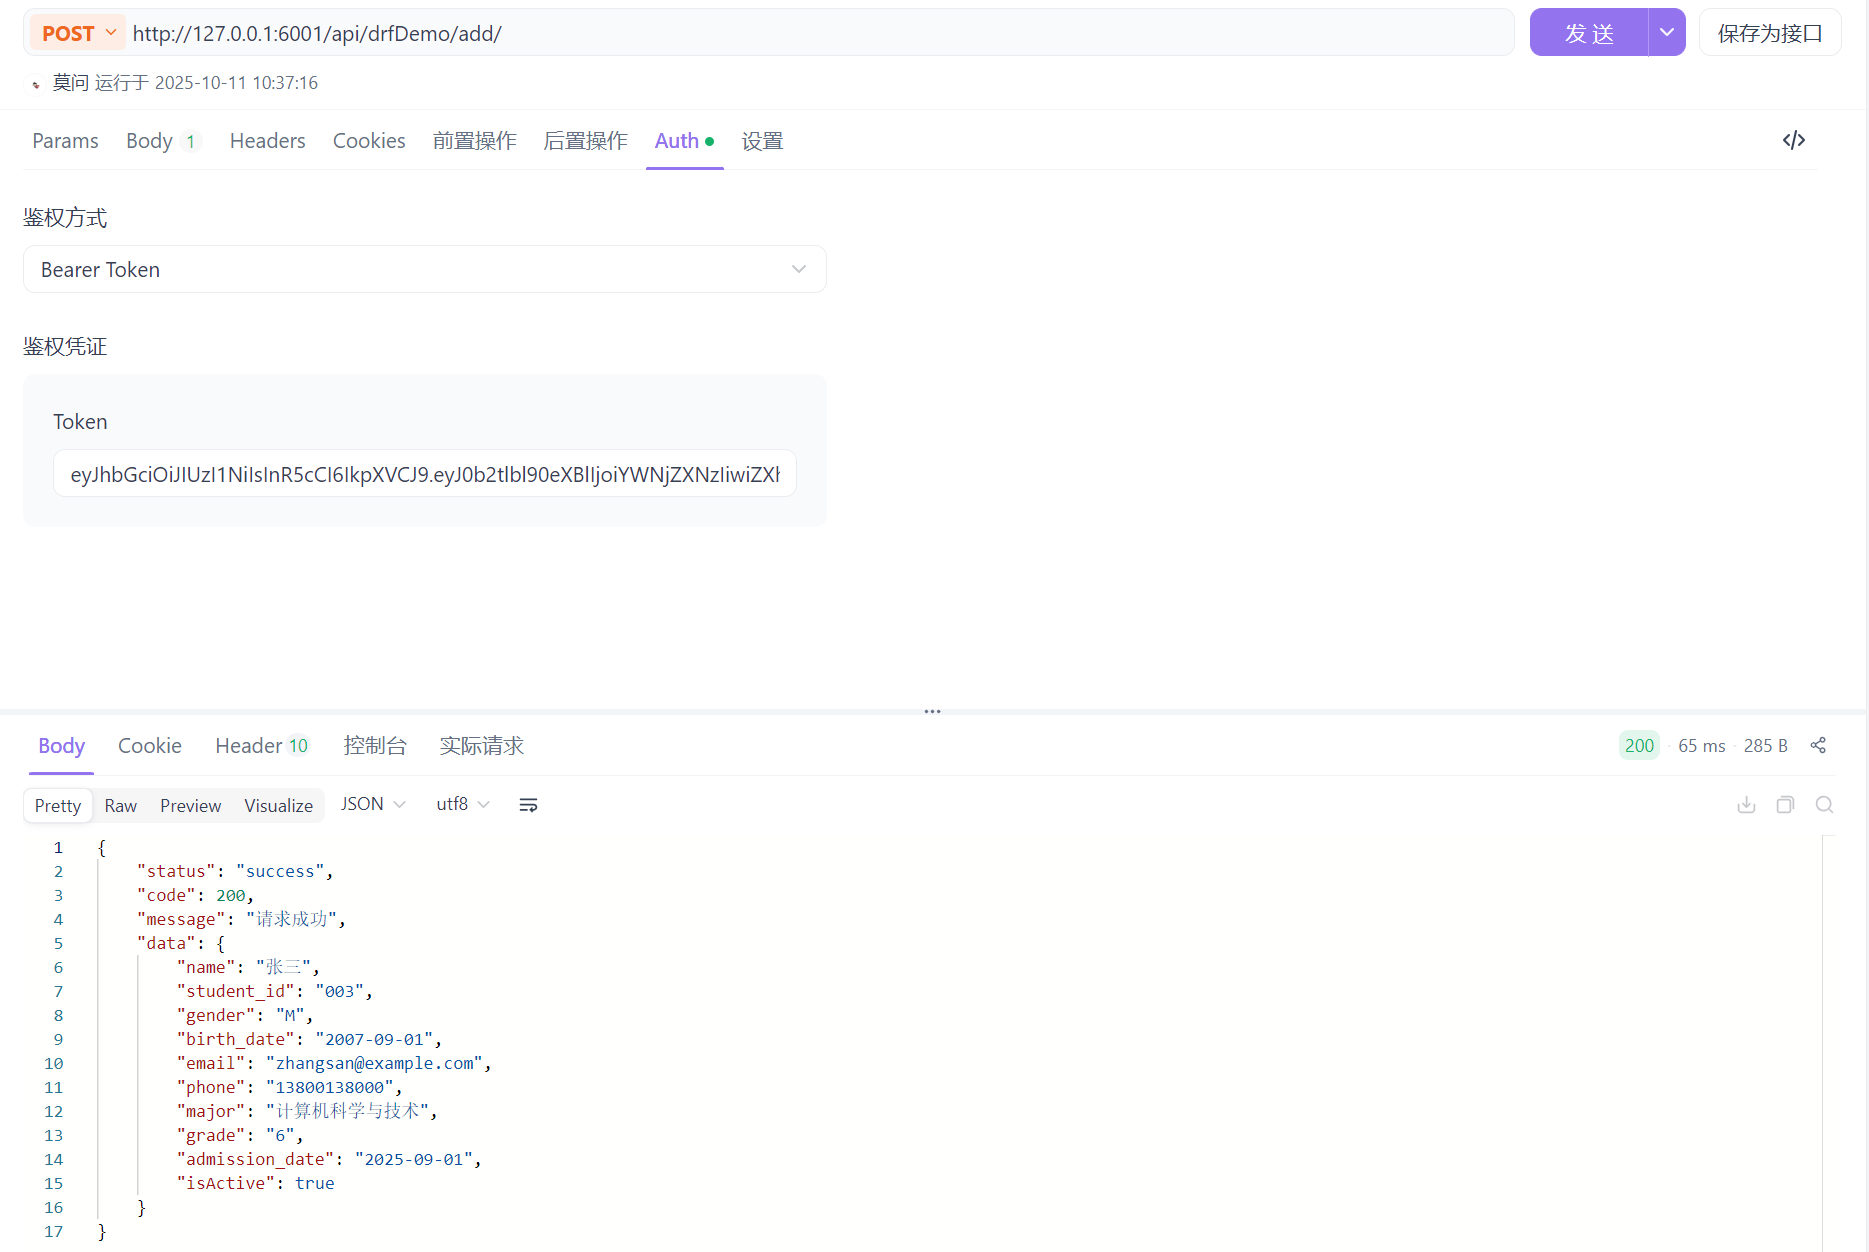The width and height of the screenshot is (1869, 1252).
Task: Open the 实际请求 tab
Action: 481,746
